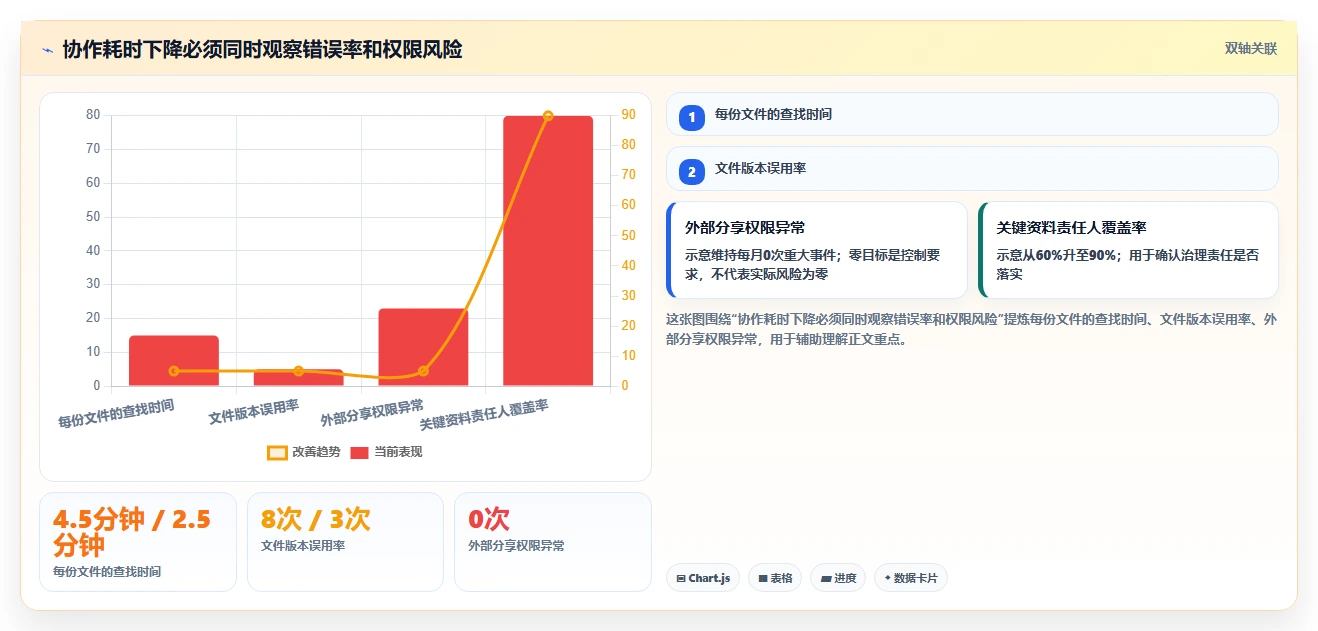Image resolution: width=1318 pixels, height=631 pixels.
Task: Click the 4.5分钟 / 2.5分钟 metric card
Action: pos(138,542)
